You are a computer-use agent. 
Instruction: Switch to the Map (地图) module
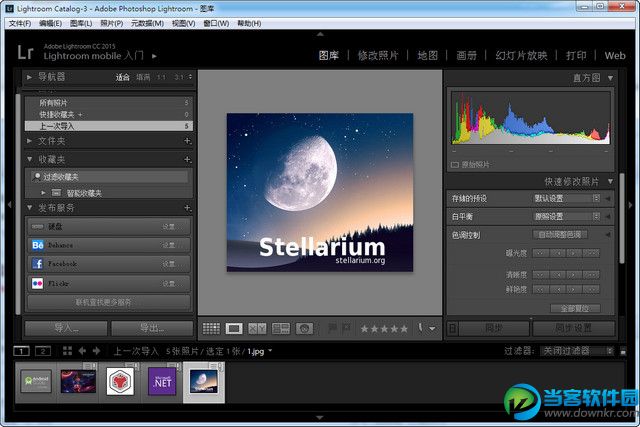427,56
